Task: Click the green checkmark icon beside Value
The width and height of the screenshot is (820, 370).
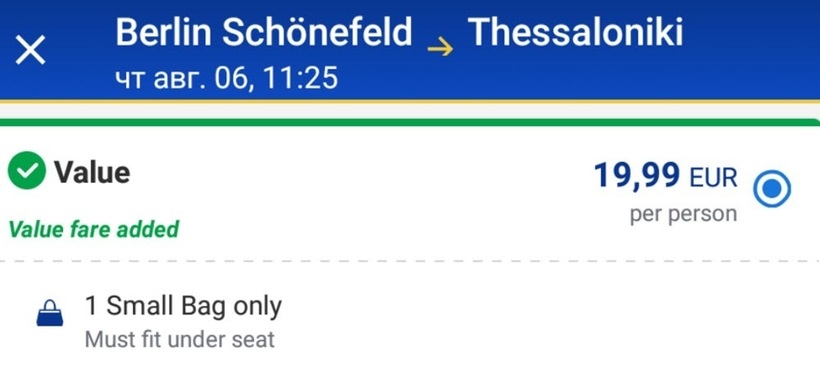Action: (27, 170)
